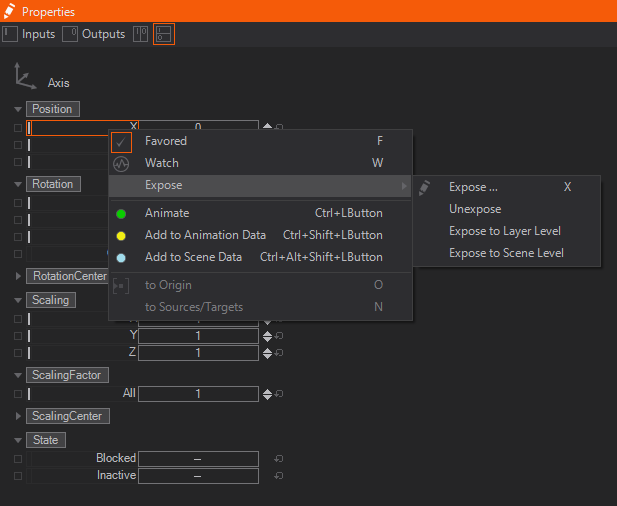Select Unexpose from the submenu

click(475, 209)
